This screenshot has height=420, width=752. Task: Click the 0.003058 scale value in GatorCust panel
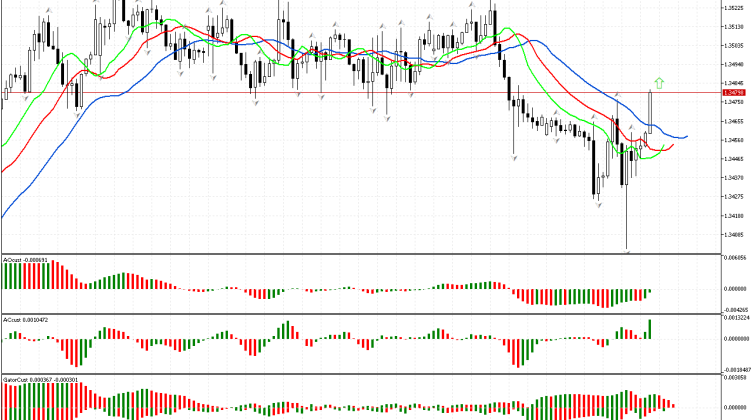(x=735, y=380)
